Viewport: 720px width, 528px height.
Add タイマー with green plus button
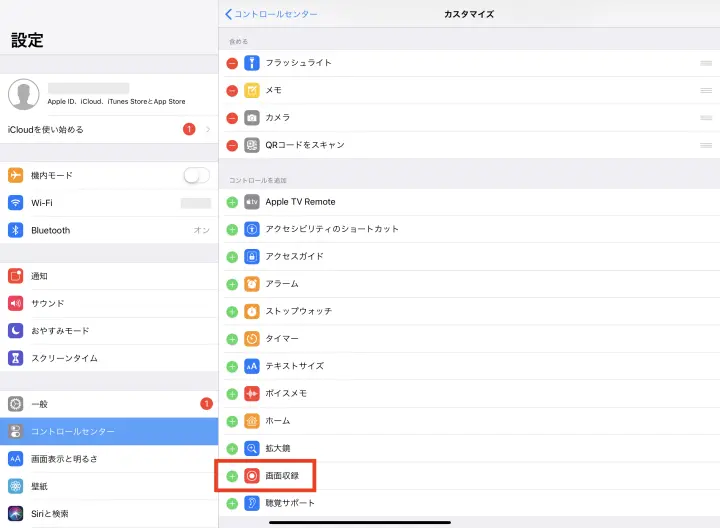[x=232, y=339]
